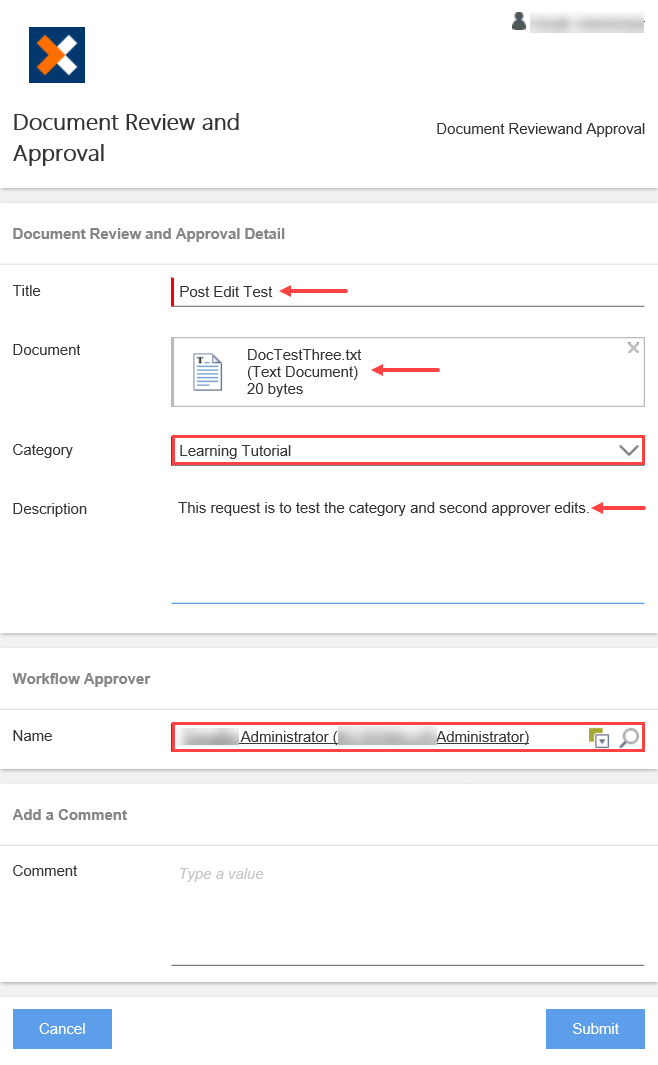658x1065 pixels.
Task: Click the user profile person icon in header
Action: coord(518,21)
